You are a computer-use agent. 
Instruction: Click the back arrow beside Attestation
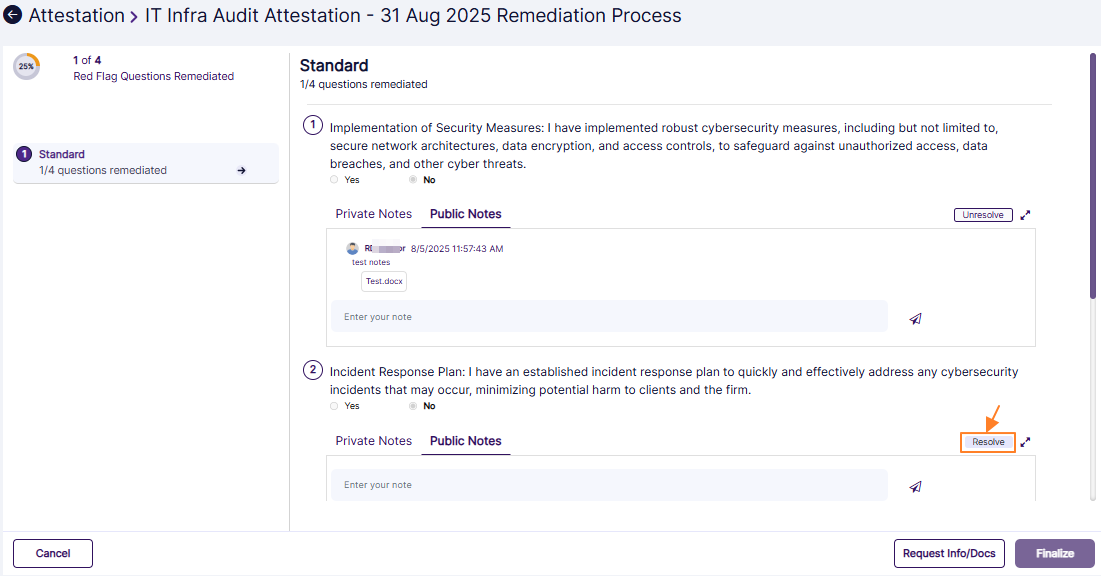(13, 16)
